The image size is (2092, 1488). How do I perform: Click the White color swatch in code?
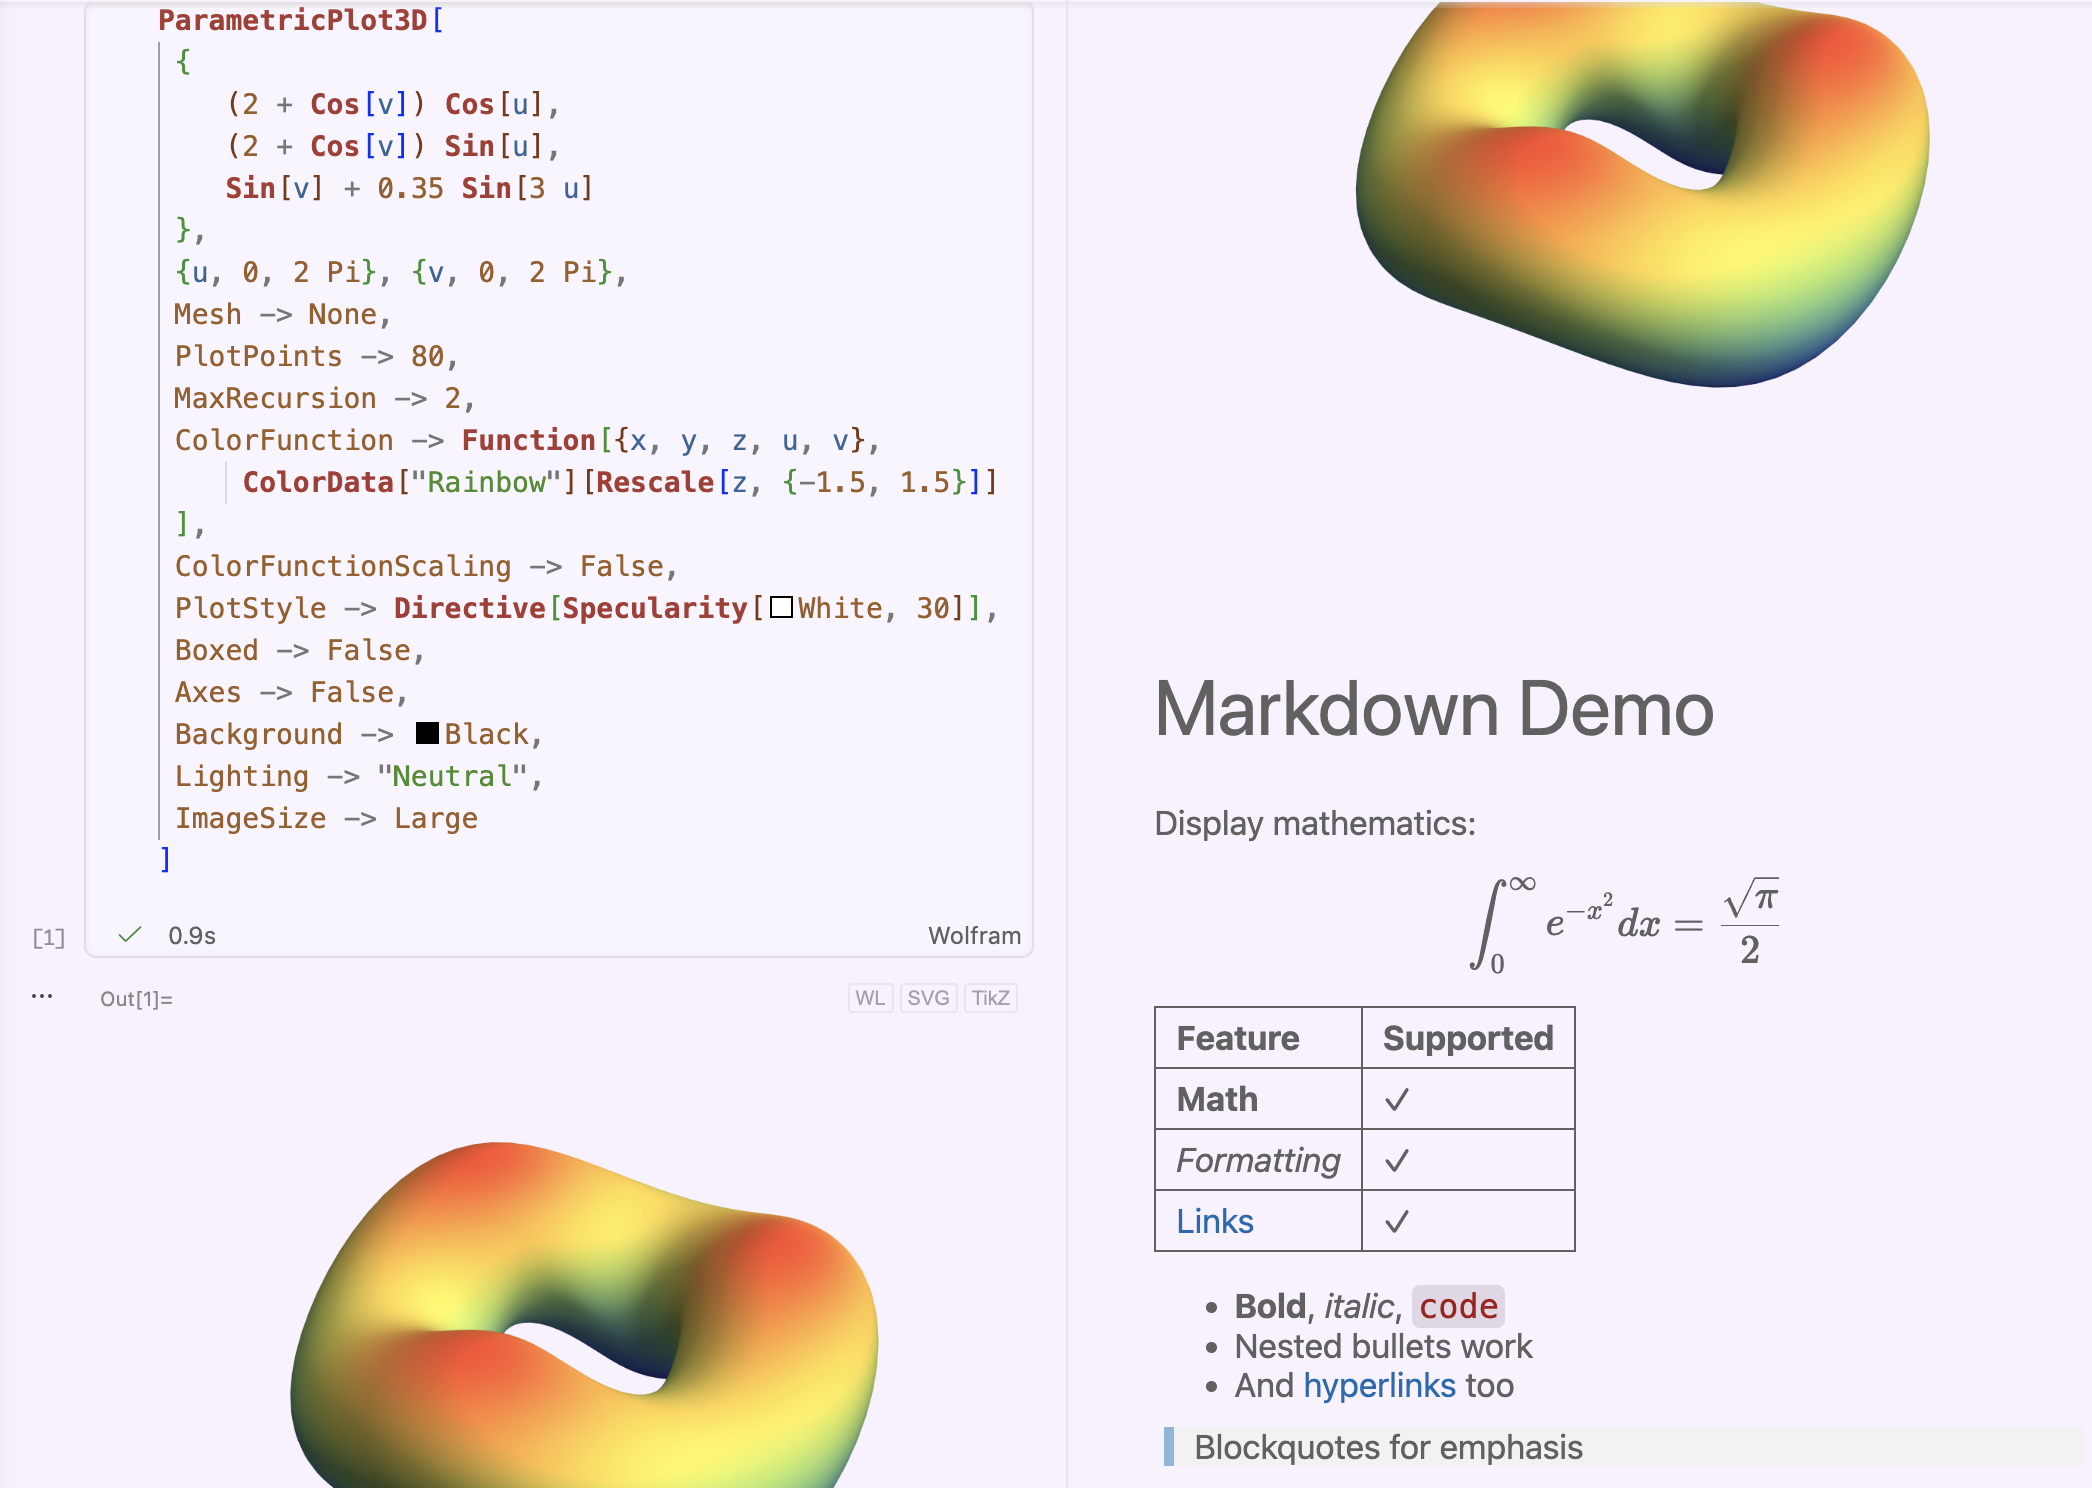point(782,608)
